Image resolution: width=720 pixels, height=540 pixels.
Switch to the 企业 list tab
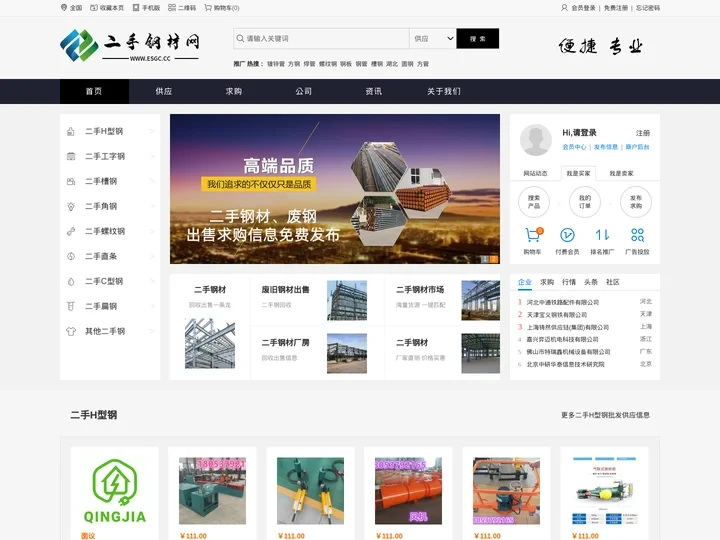tap(525, 282)
